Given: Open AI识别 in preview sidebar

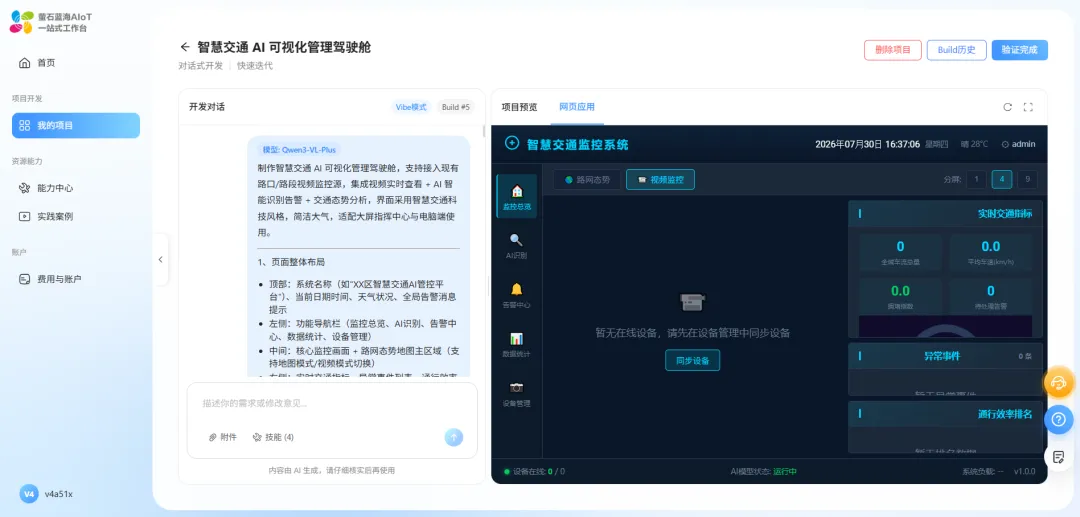Looking at the screenshot, I should pyautogui.click(x=516, y=246).
